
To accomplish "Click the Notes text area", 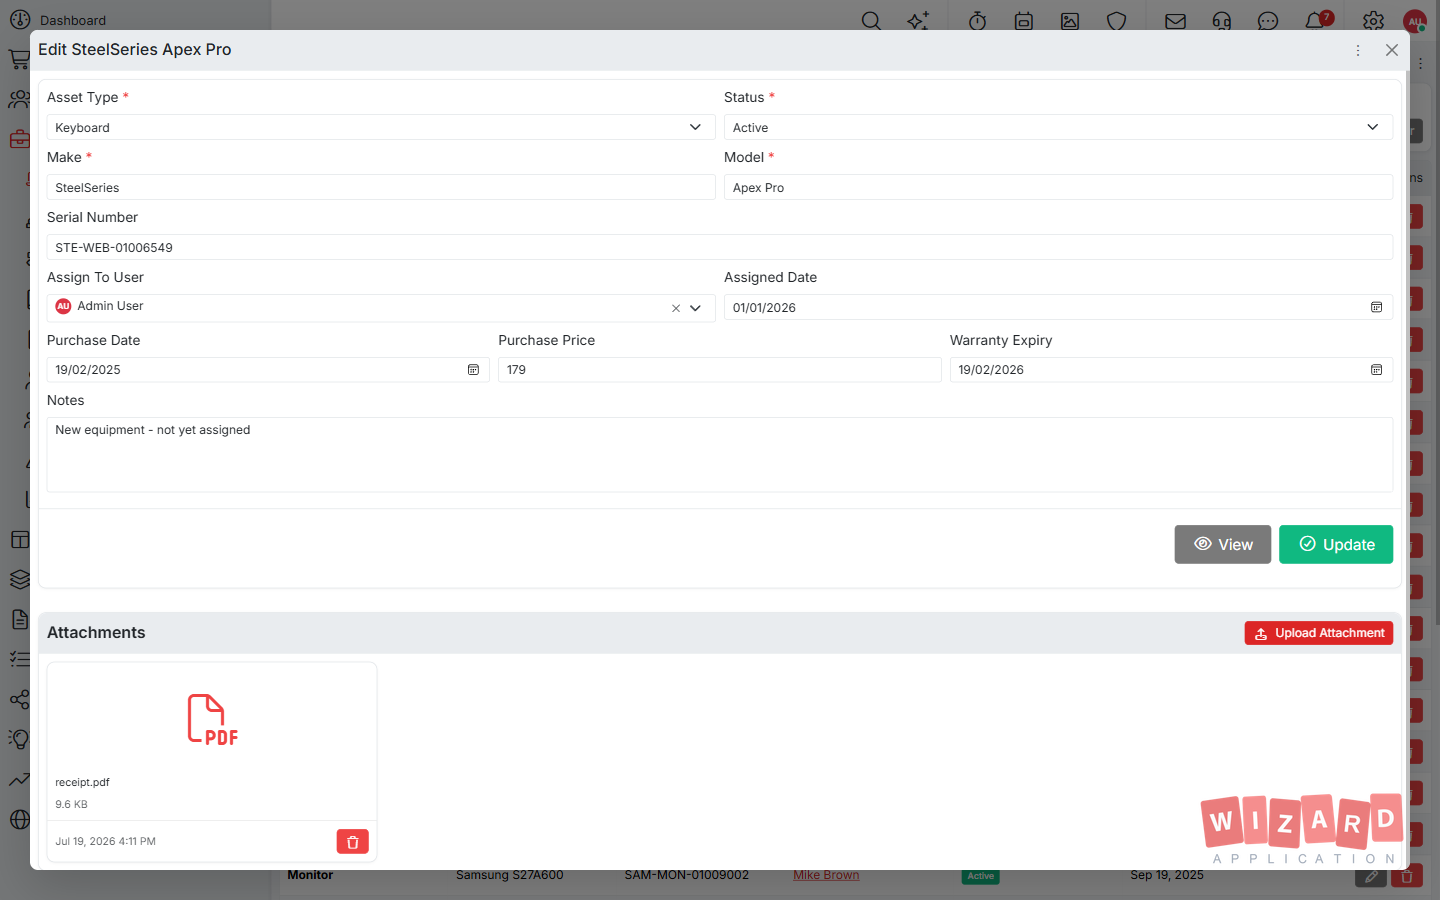I will click(720, 455).
